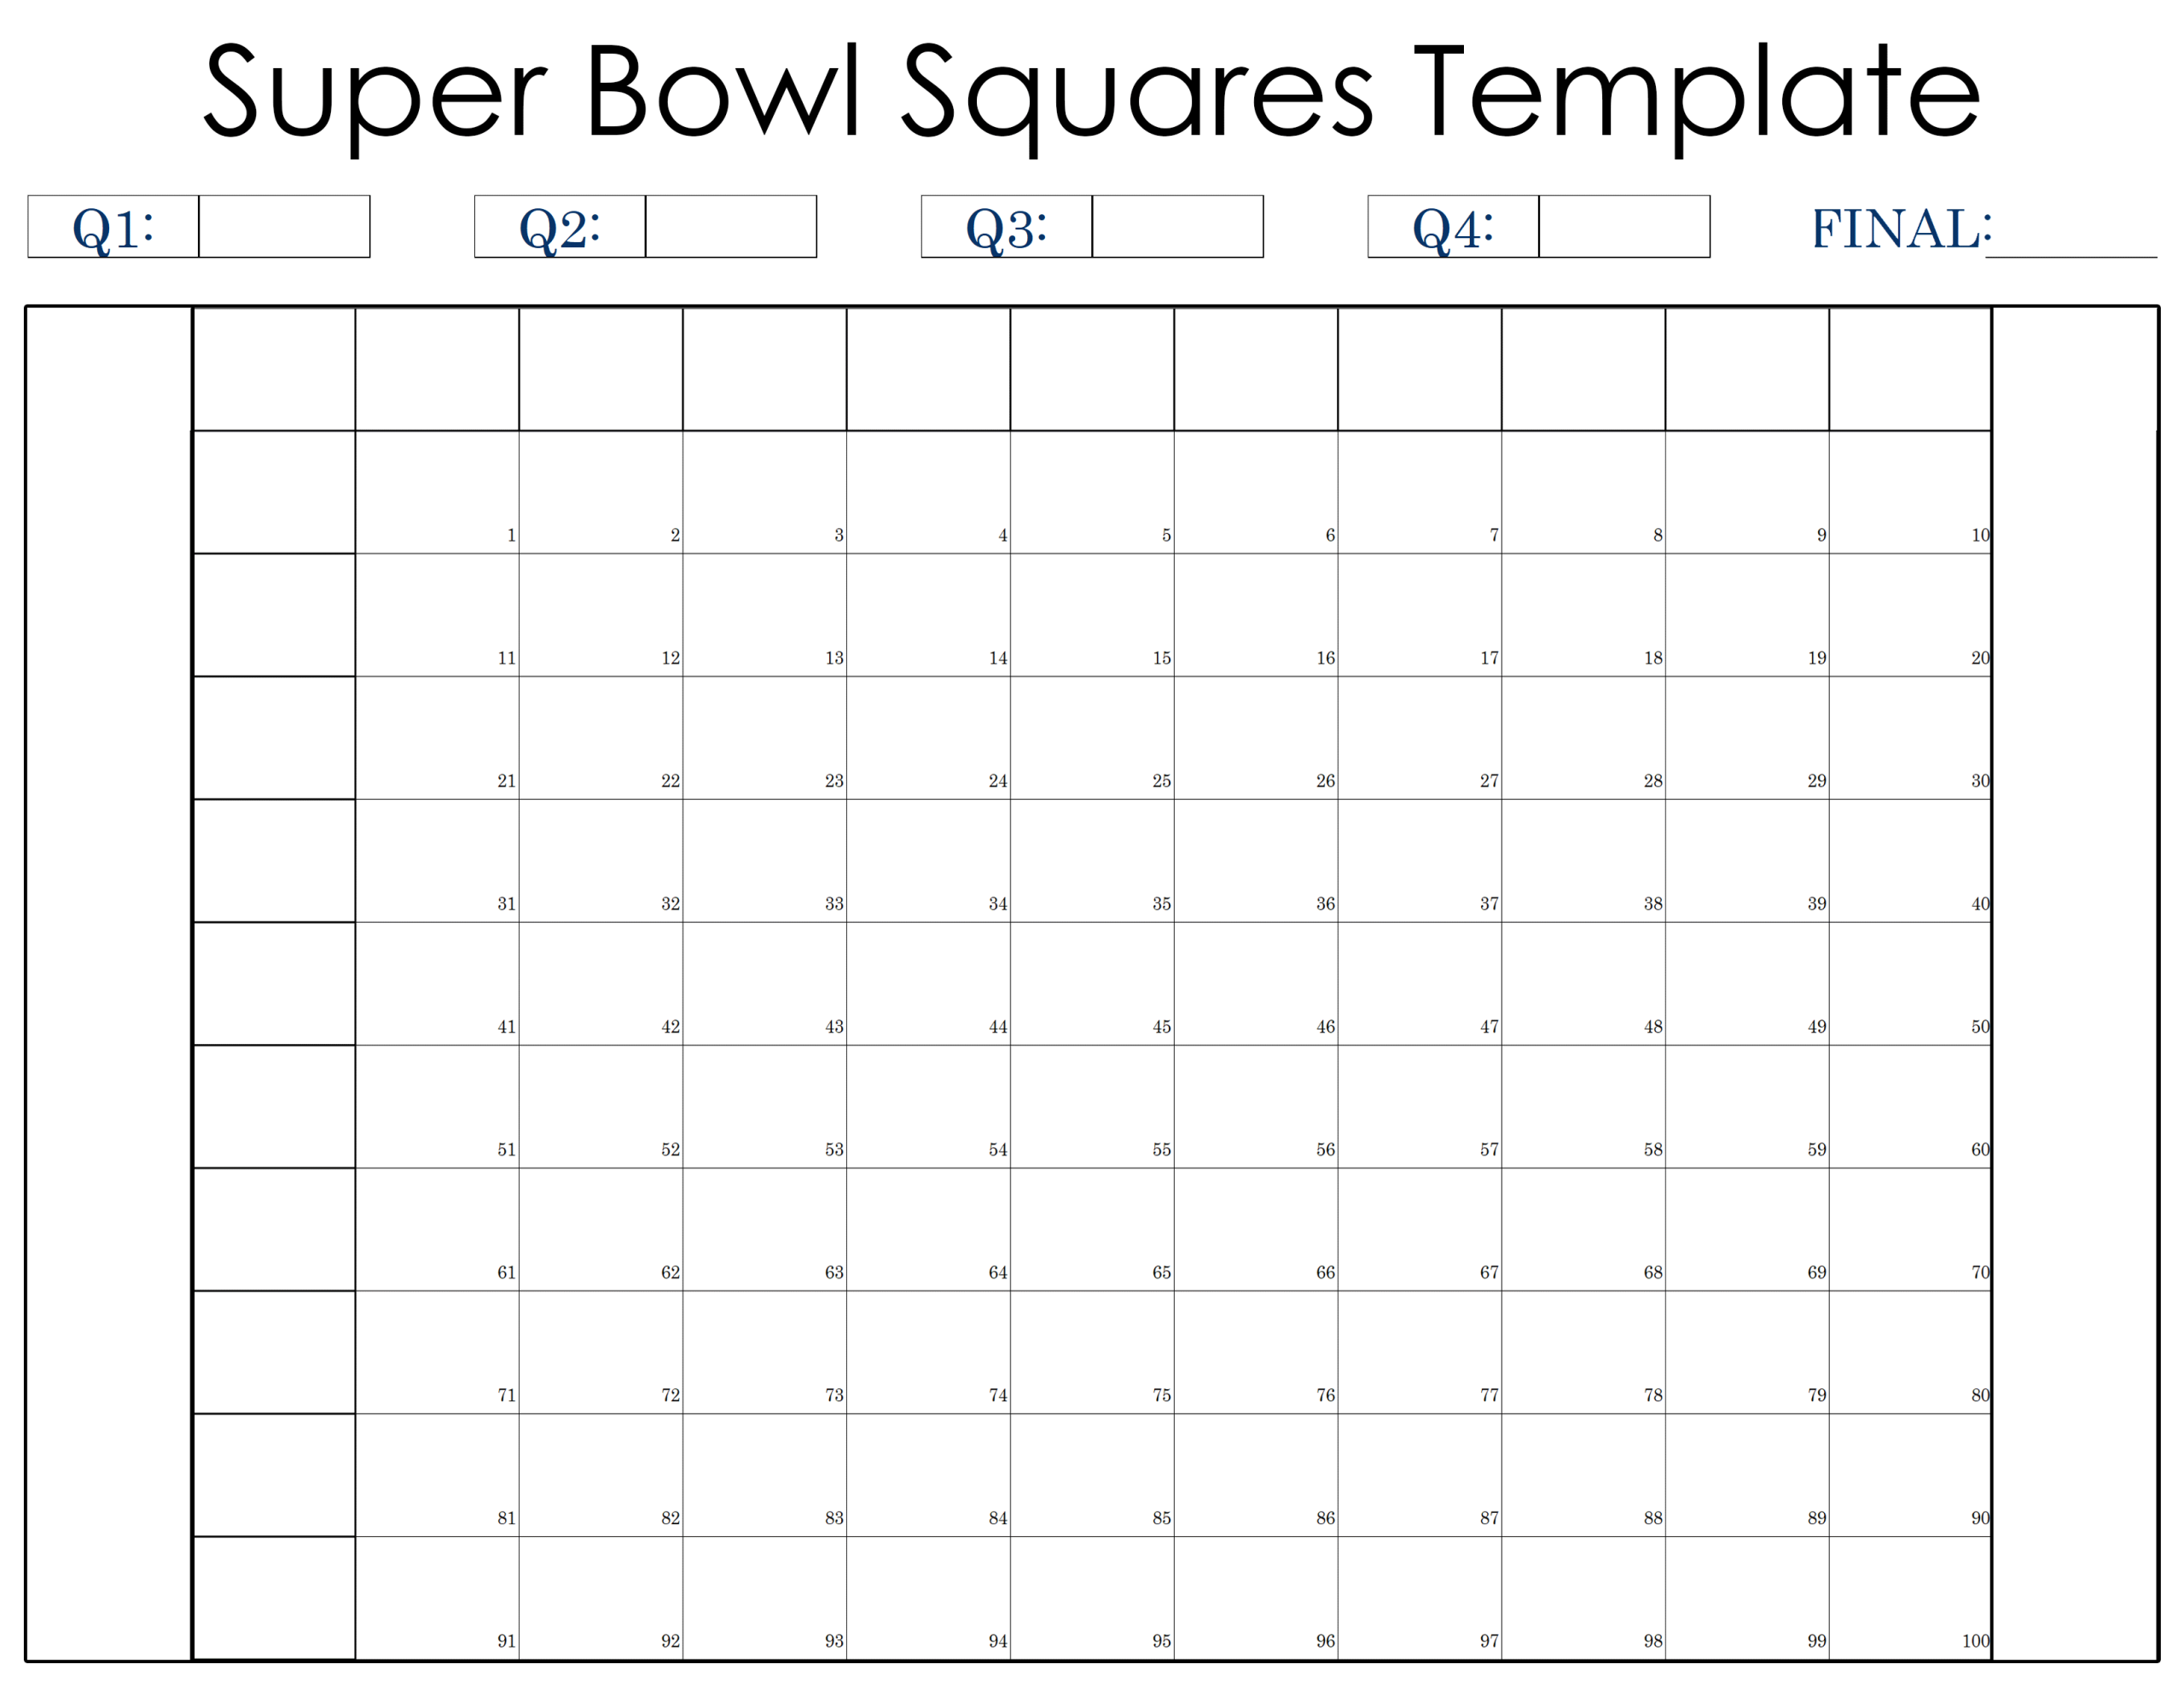Click the header cell above square 9
This screenshot has width=2184, height=1687.
coord(1747,369)
